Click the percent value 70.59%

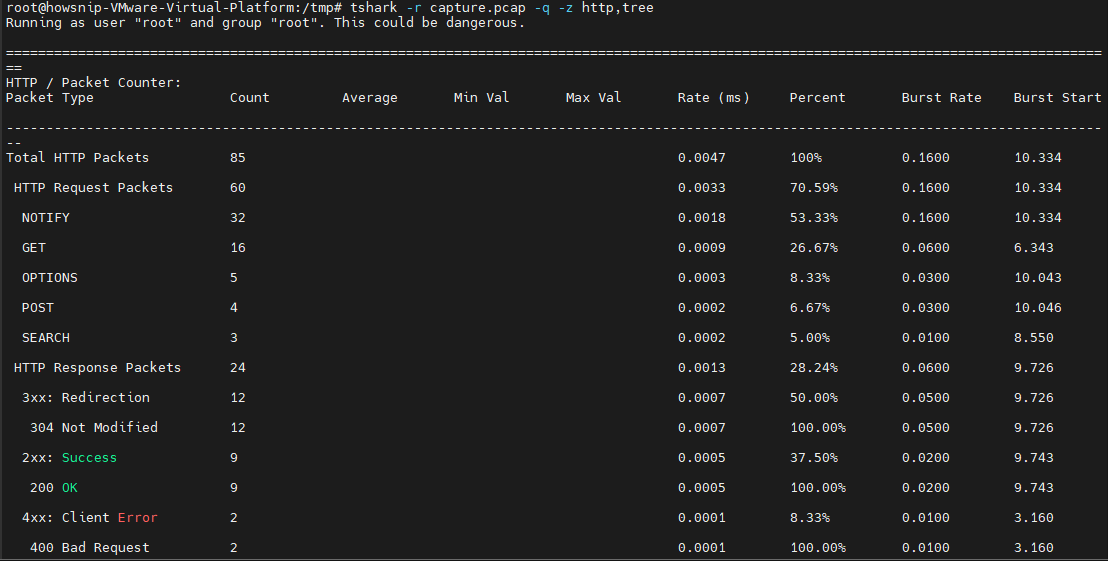click(x=814, y=187)
